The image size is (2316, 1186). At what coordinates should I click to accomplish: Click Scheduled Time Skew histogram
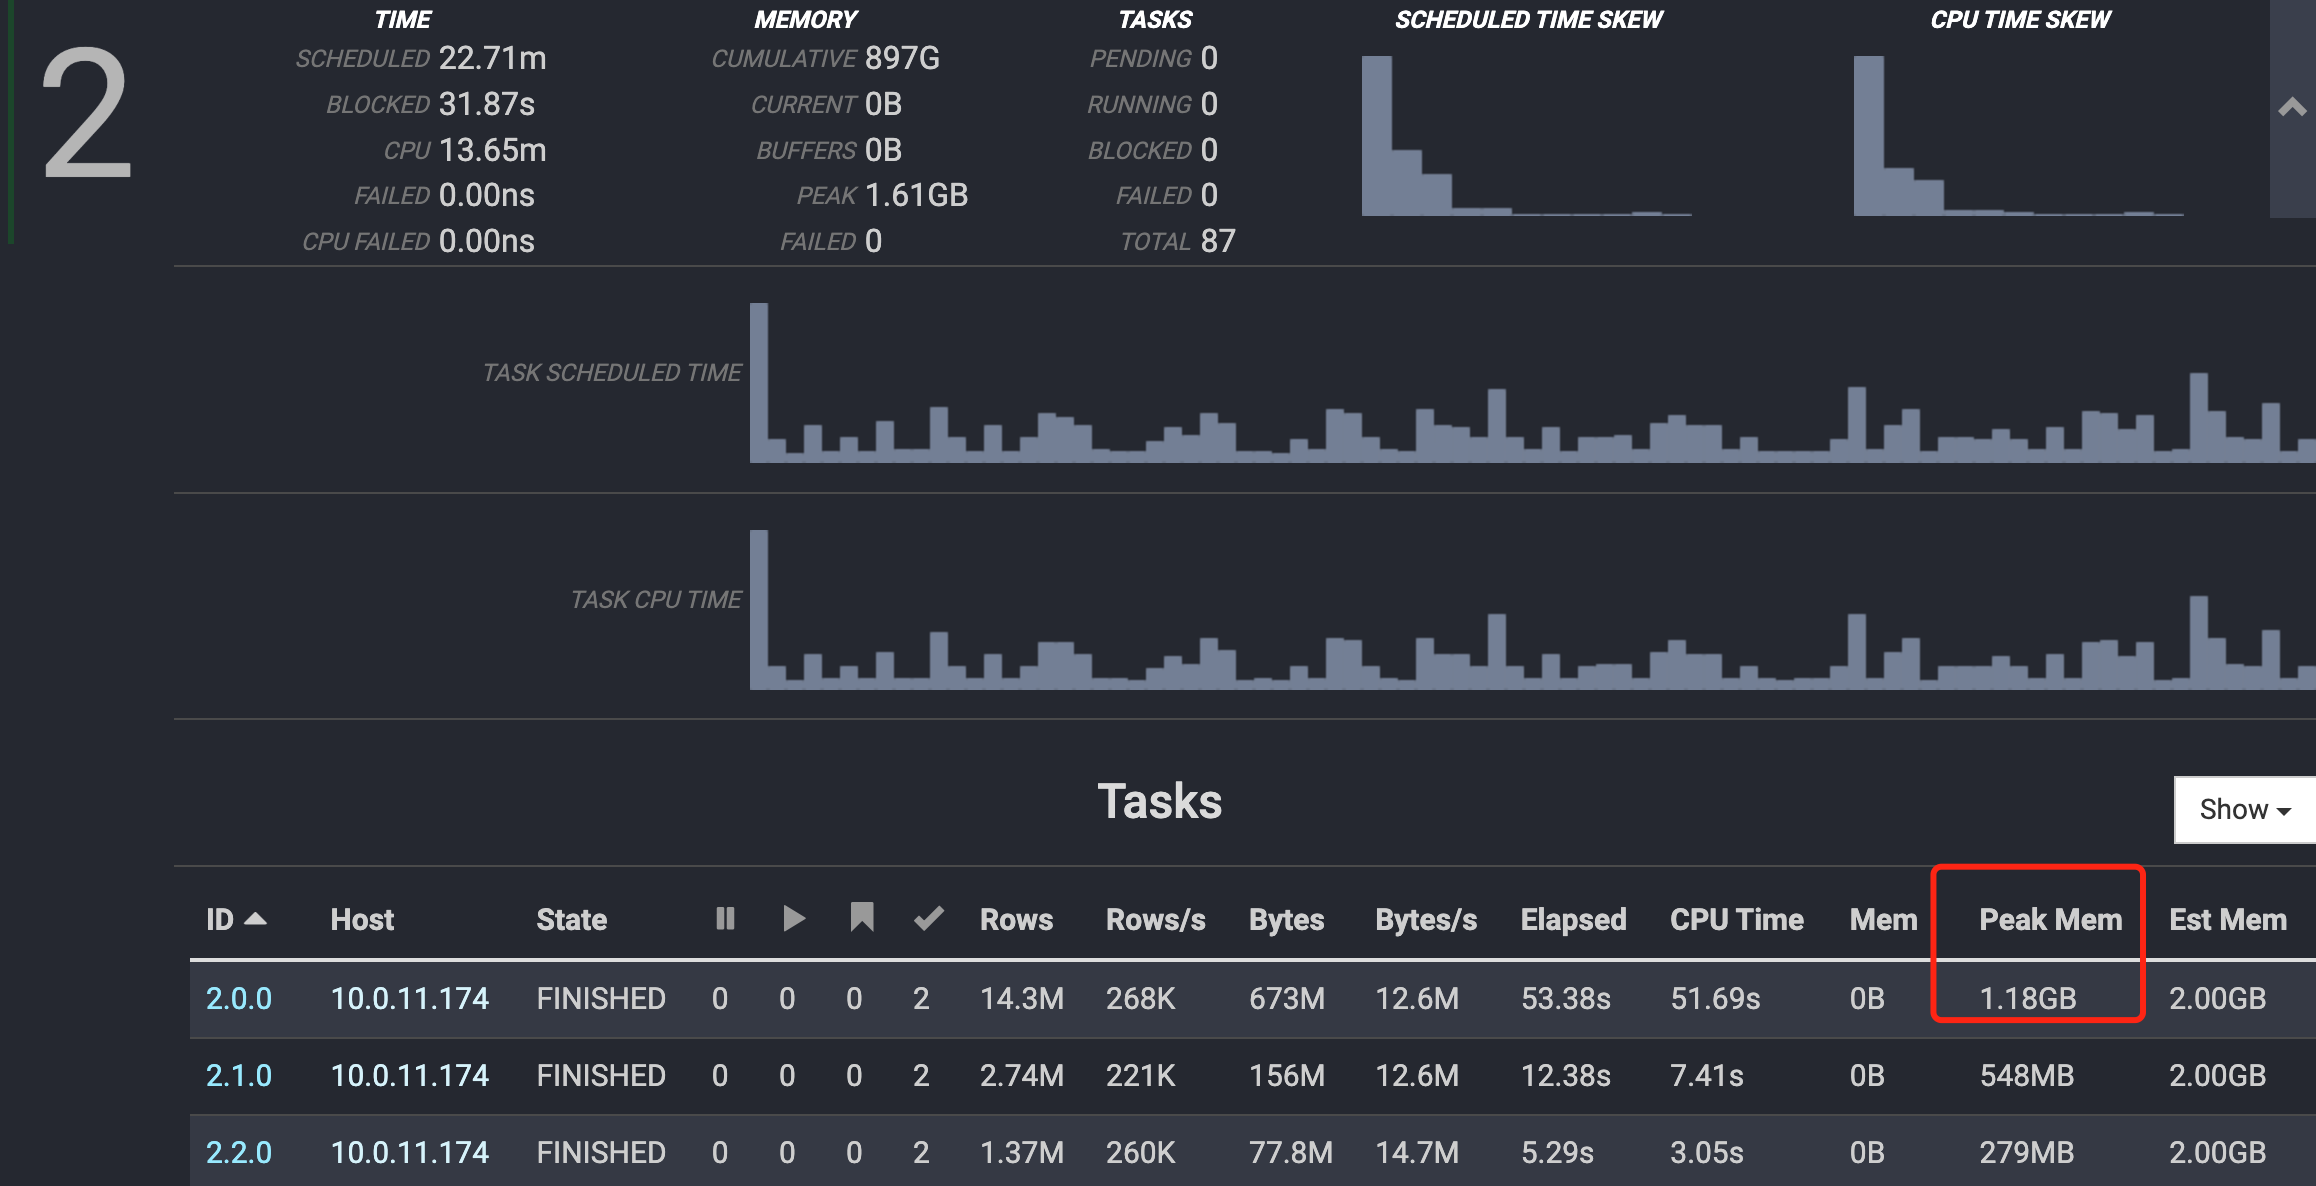click(x=1526, y=136)
